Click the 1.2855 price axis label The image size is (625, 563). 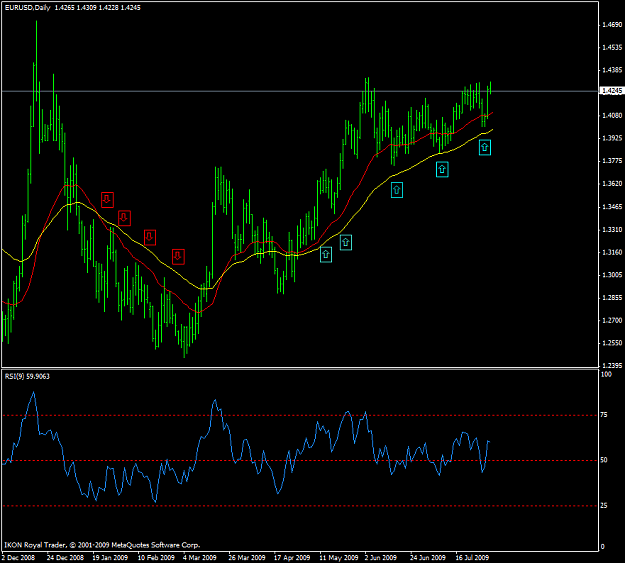click(x=612, y=298)
